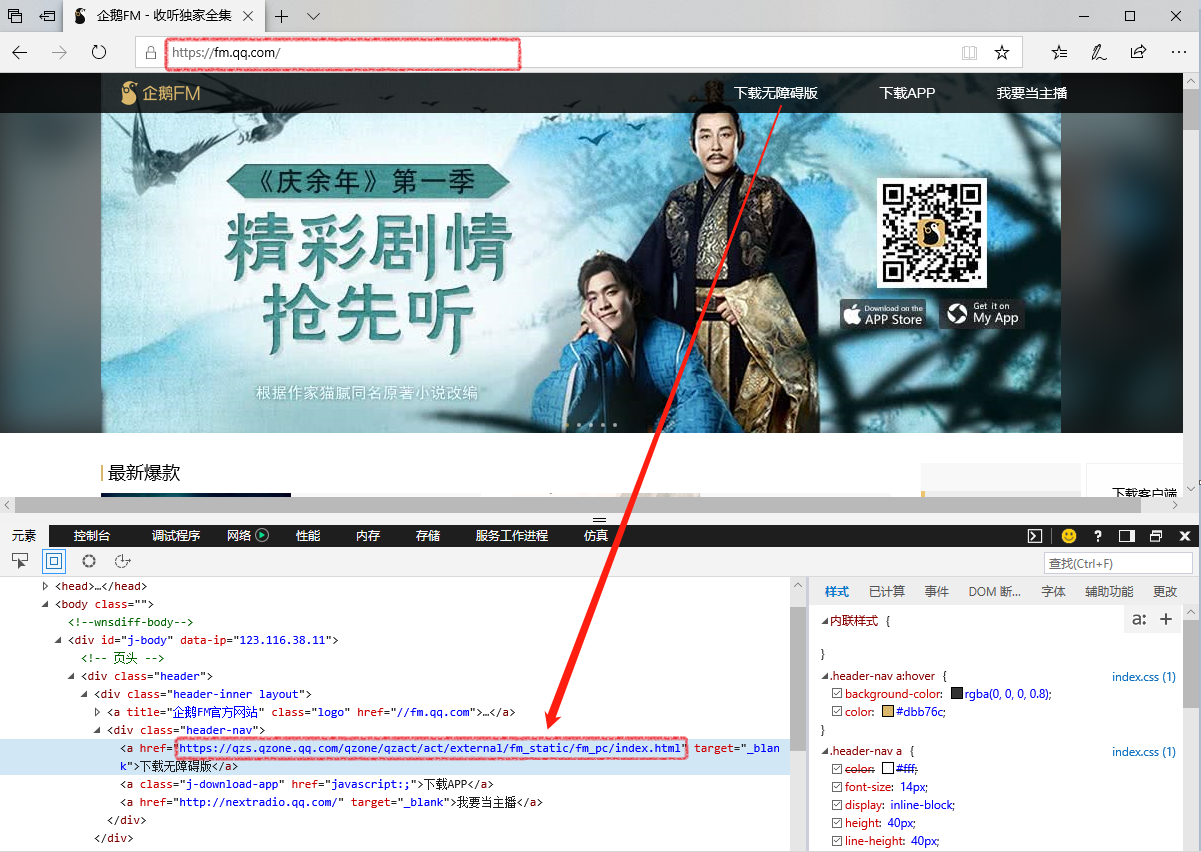Screen dimensions: 1201x852
Task: Toggle the DOM element highlighting box icon
Action: pyautogui.click(x=54, y=561)
